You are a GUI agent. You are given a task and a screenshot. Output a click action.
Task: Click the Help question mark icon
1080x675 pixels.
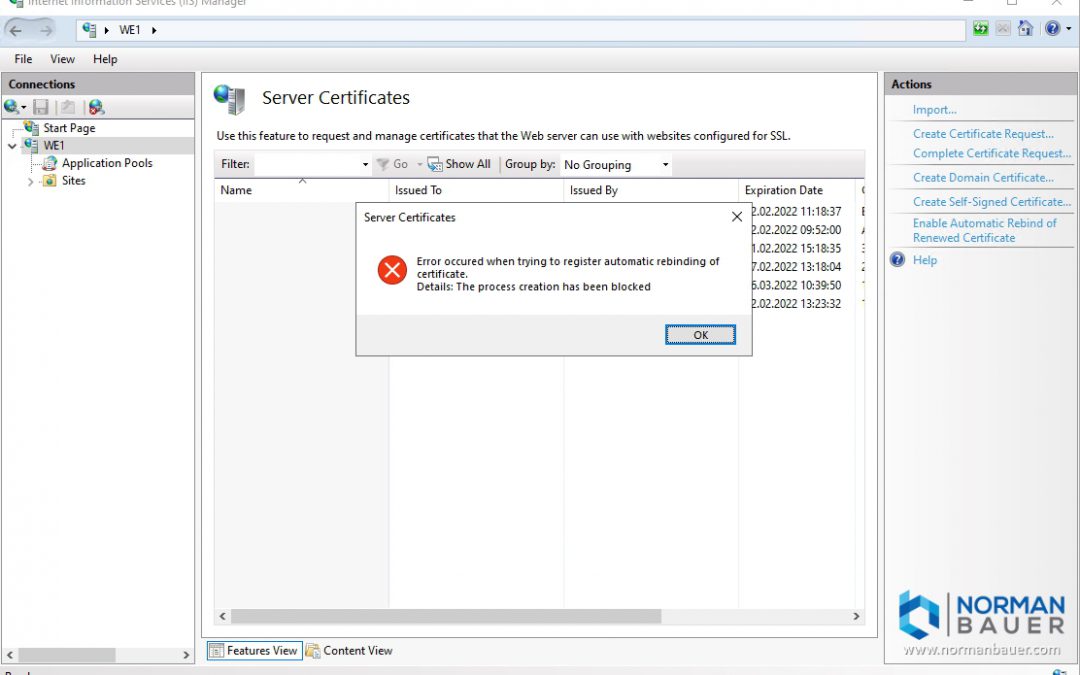(1051, 29)
